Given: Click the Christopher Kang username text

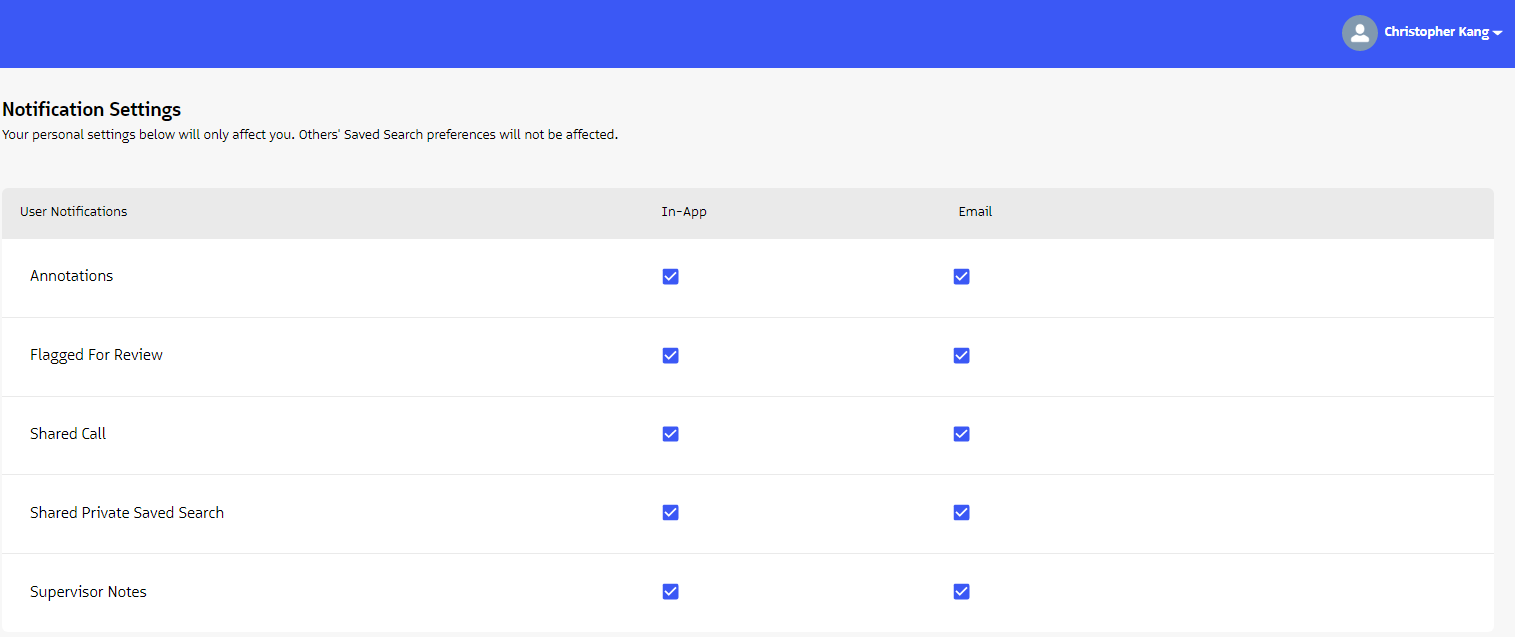Looking at the screenshot, I should pos(1435,33).
